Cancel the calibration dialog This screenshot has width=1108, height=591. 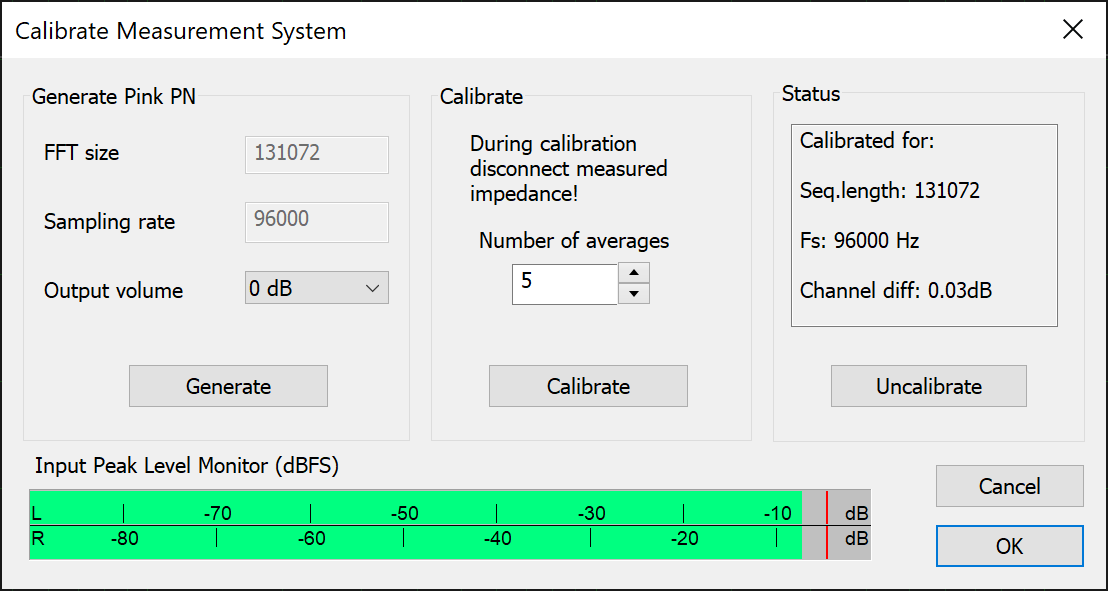[x=1009, y=486]
